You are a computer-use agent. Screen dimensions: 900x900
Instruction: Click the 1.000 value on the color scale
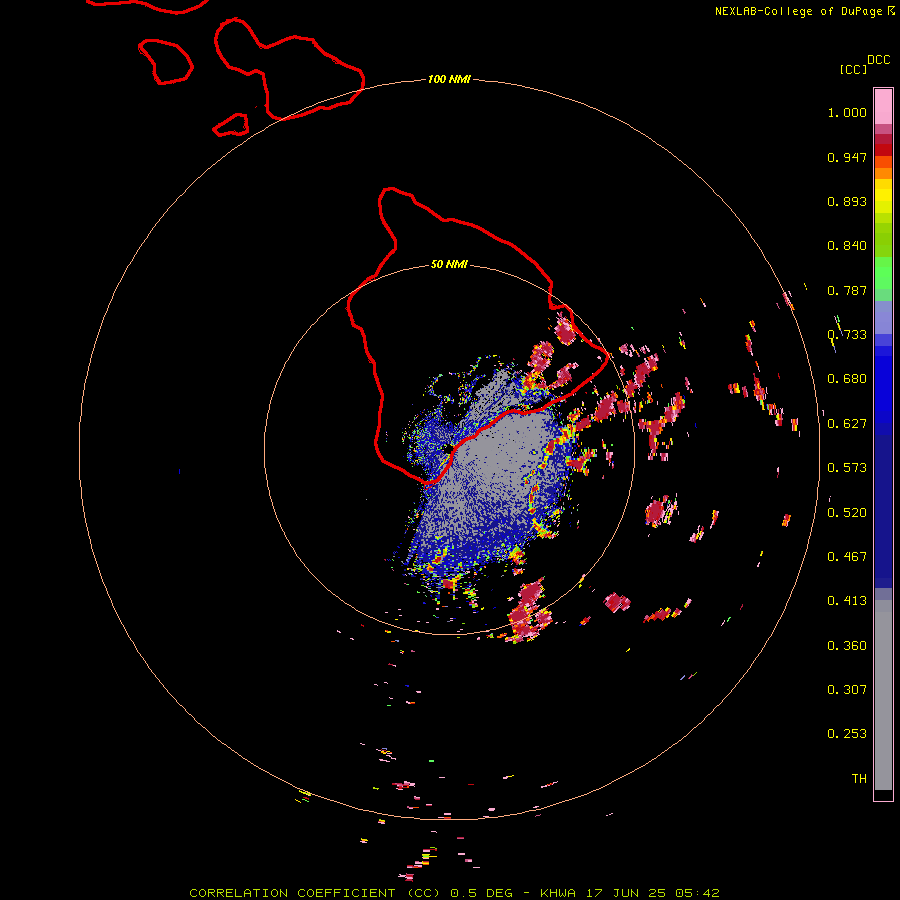tap(847, 112)
